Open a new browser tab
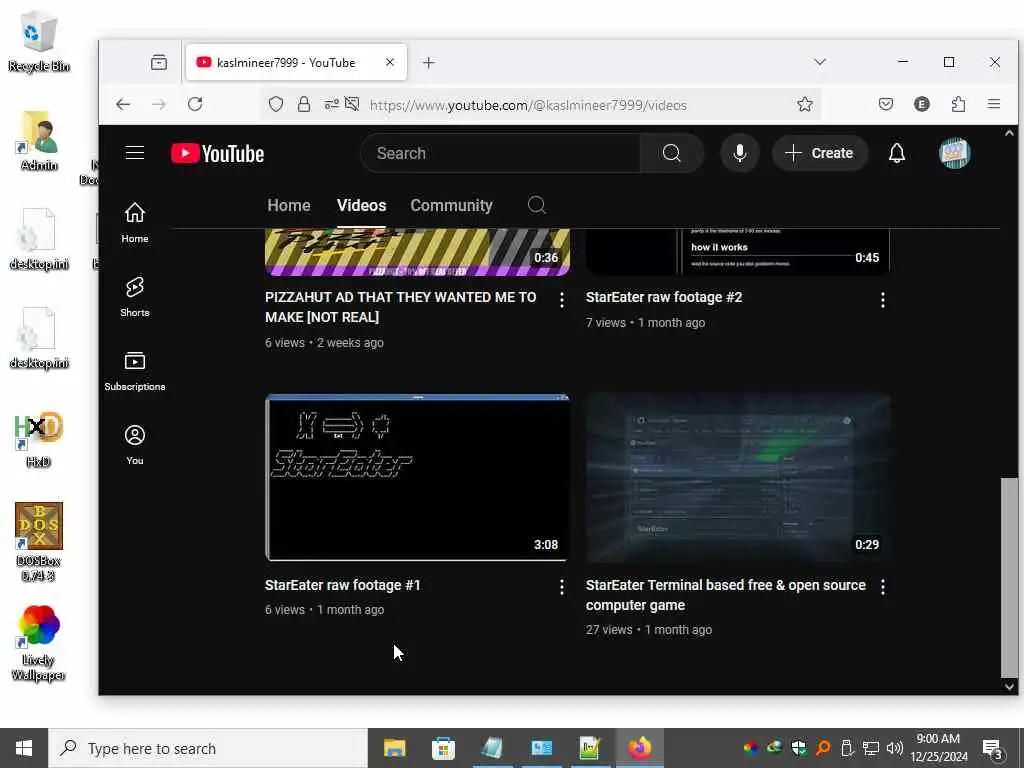The width and height of the screenshot is (1024, 768). 428,63
